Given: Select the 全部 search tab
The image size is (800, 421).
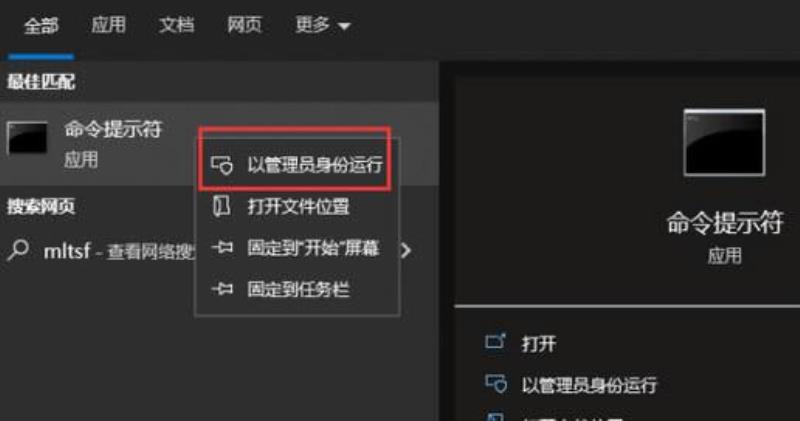Looking at the screenshot, I should [x=41, y=25].
